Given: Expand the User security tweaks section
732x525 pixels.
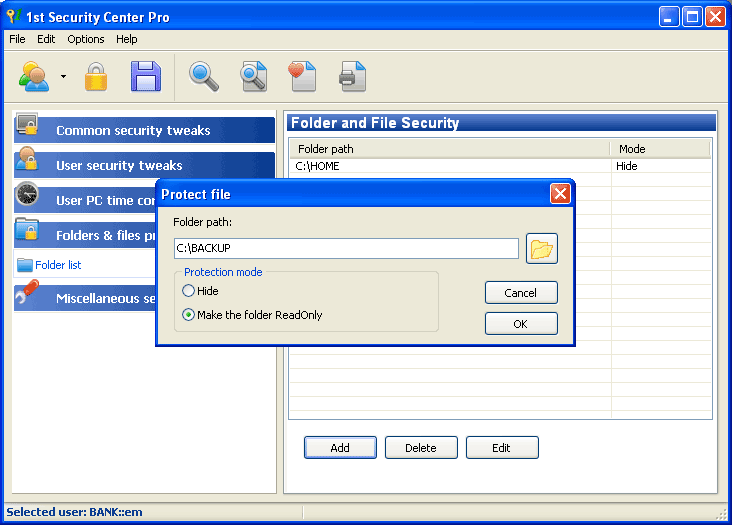Looking at the screenshot, I should (145, 165).
